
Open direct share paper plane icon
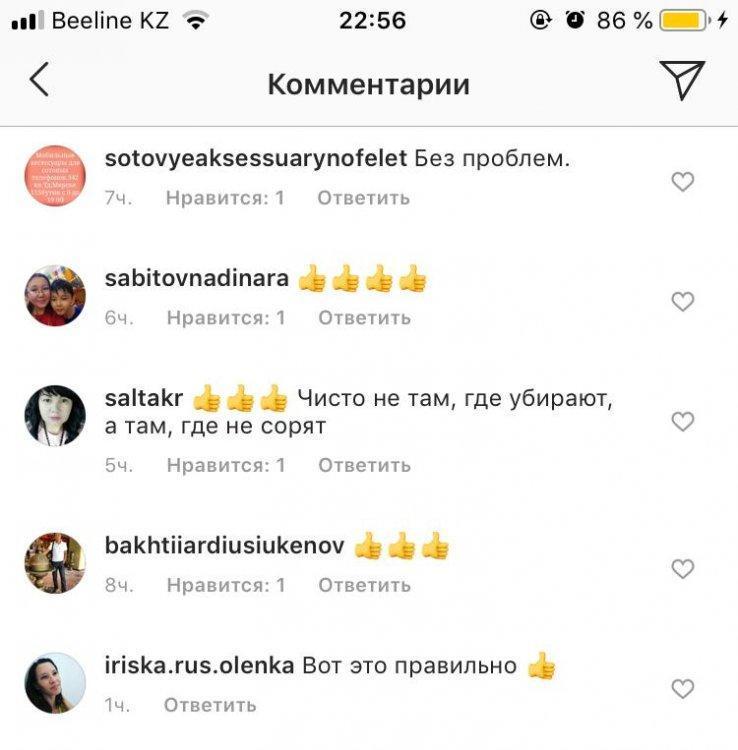tap(682, 80)
